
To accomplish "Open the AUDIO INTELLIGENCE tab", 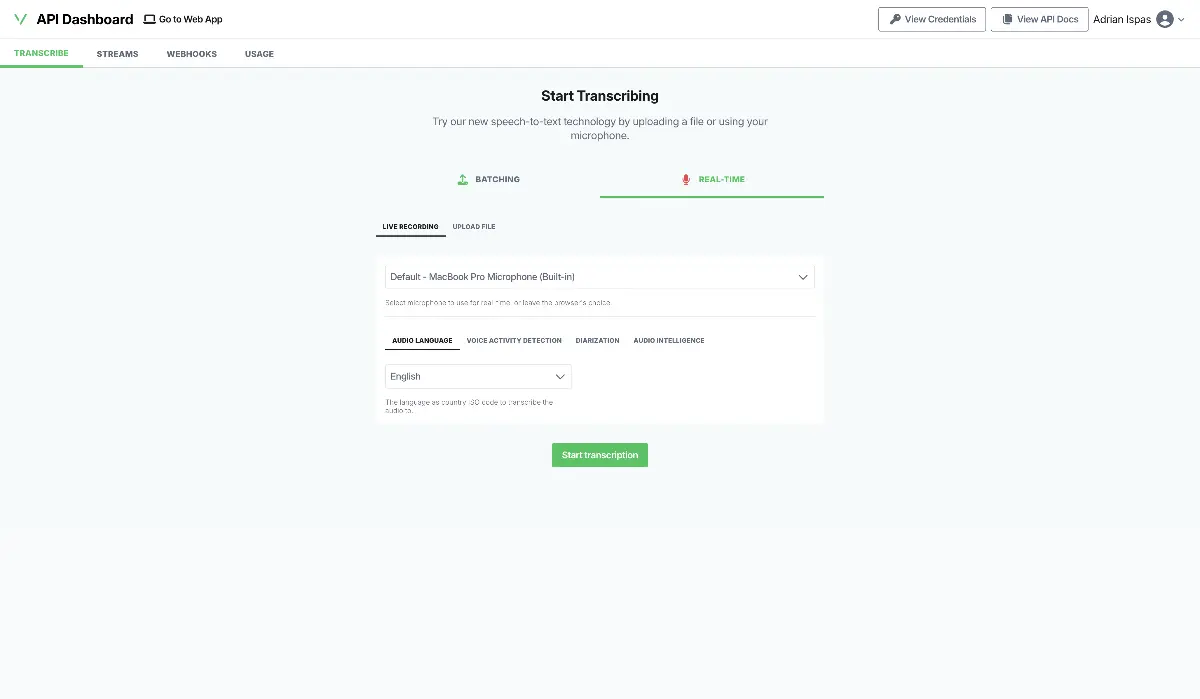I will [x=667, y=340].
